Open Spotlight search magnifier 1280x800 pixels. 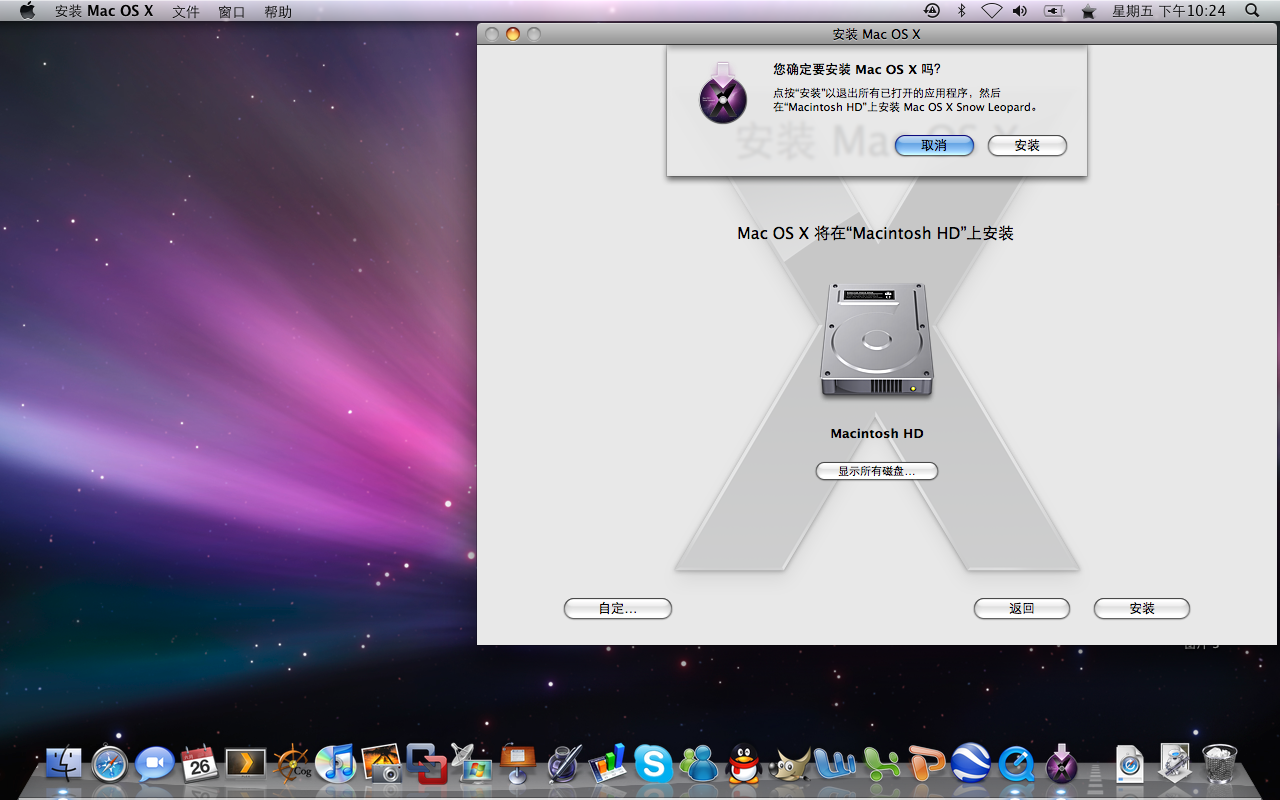coord(1252,11)
